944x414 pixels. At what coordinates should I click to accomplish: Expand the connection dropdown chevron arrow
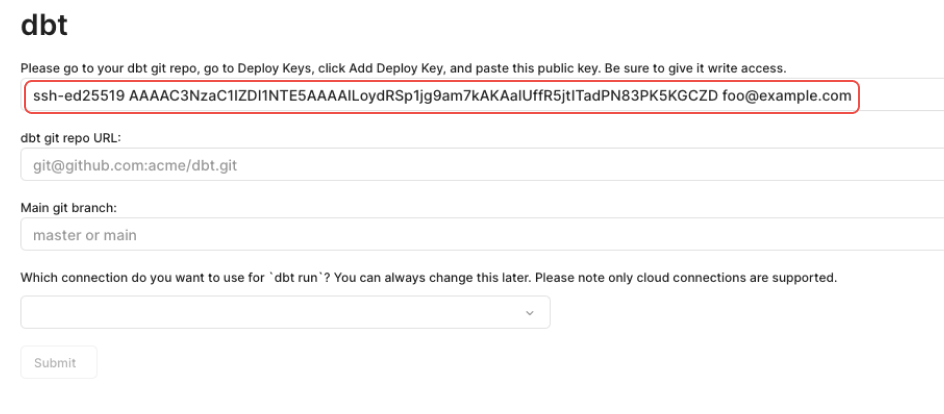tap(530, 313)
